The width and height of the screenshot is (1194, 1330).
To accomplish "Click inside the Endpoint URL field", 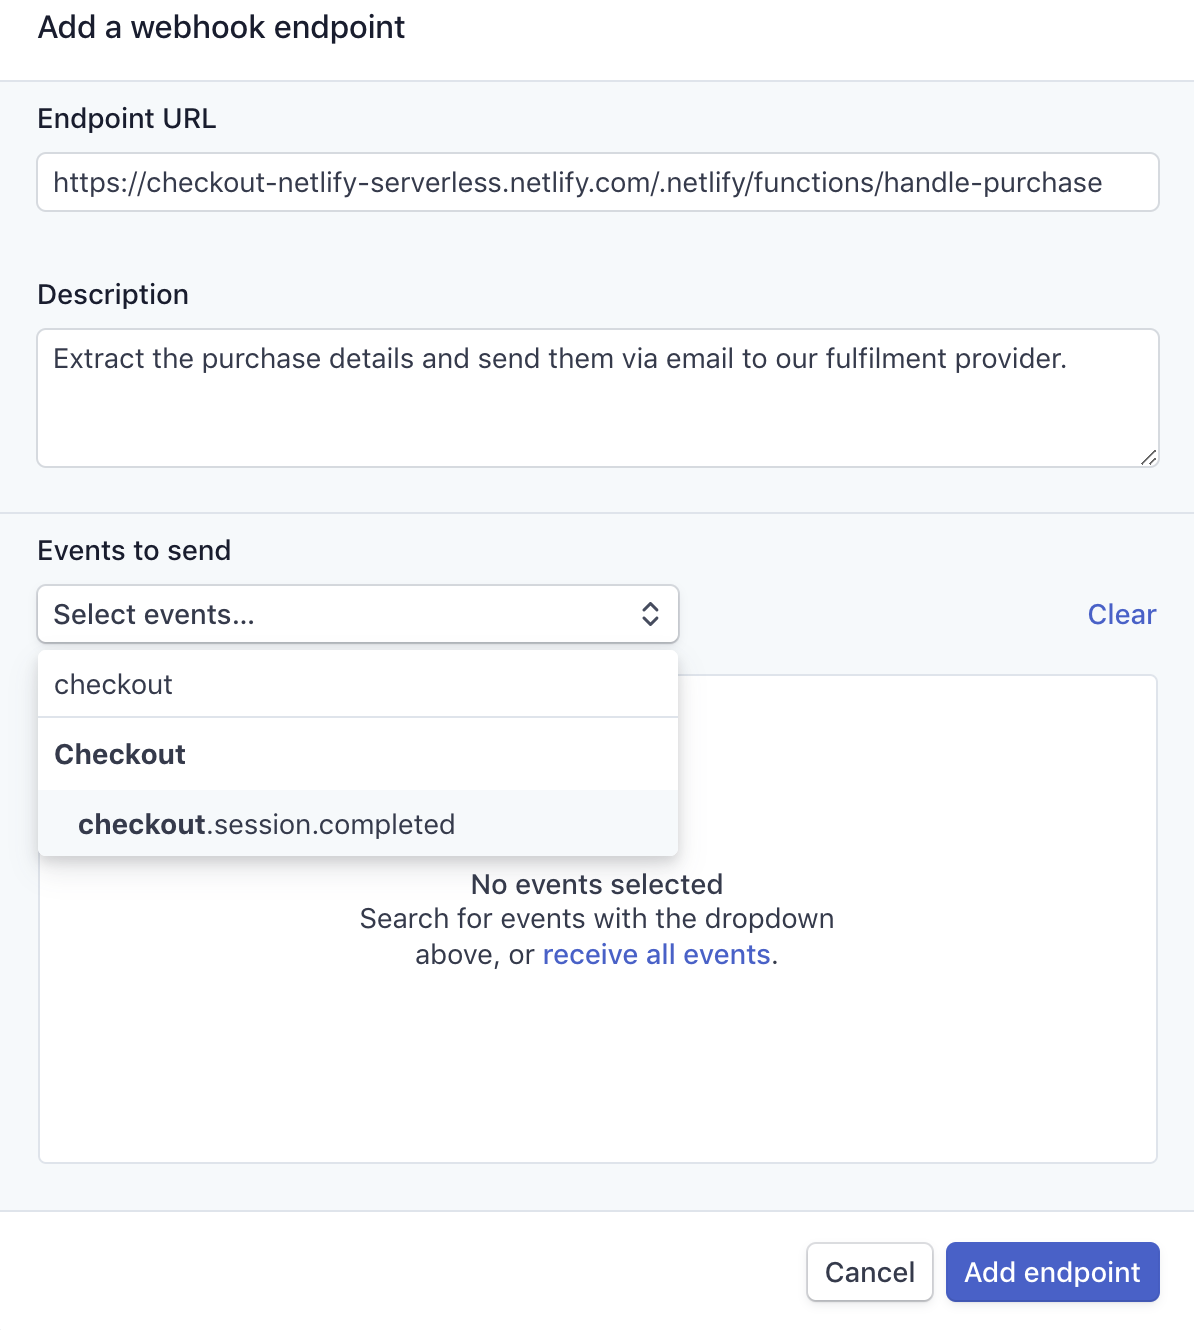I will click(x=597, y=182).
